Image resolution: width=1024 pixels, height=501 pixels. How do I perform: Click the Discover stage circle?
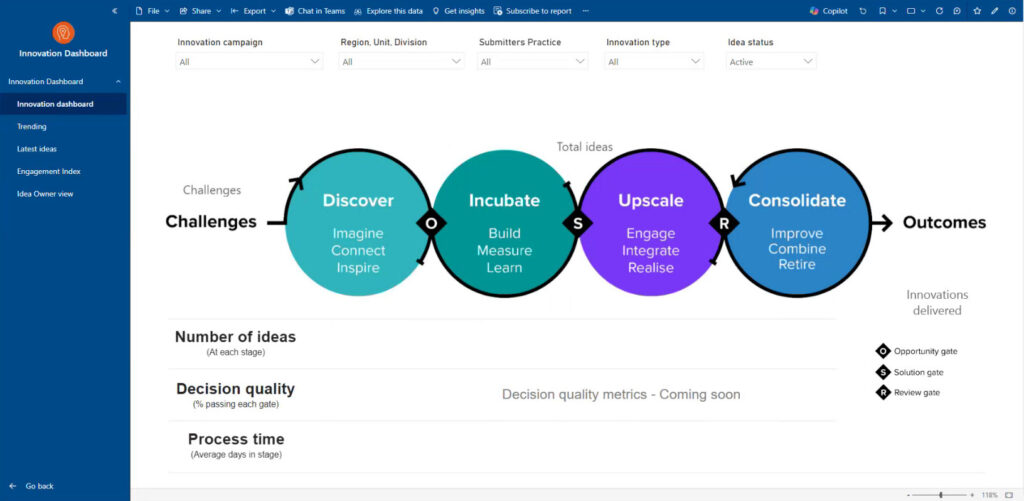(x=358, y=223)
